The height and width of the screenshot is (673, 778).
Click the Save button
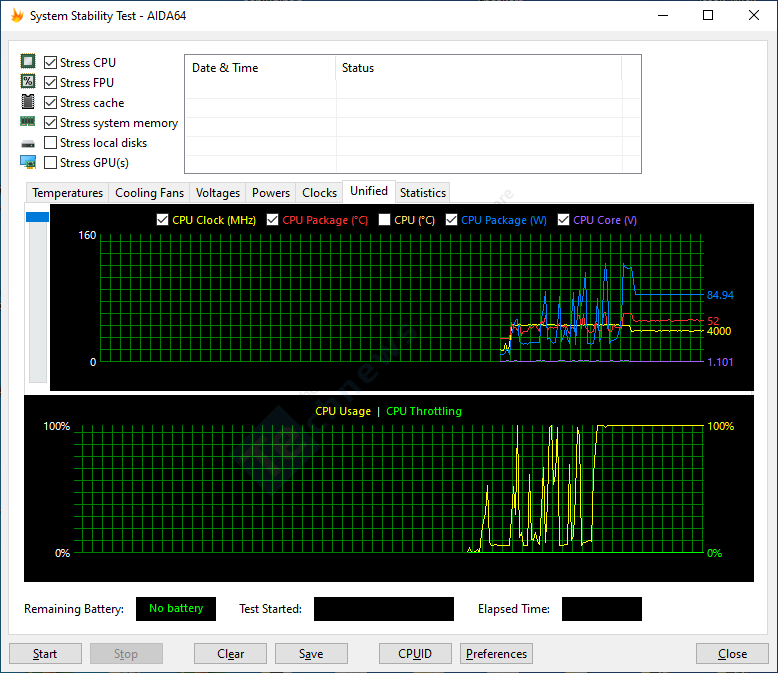[x=311, y=654]
